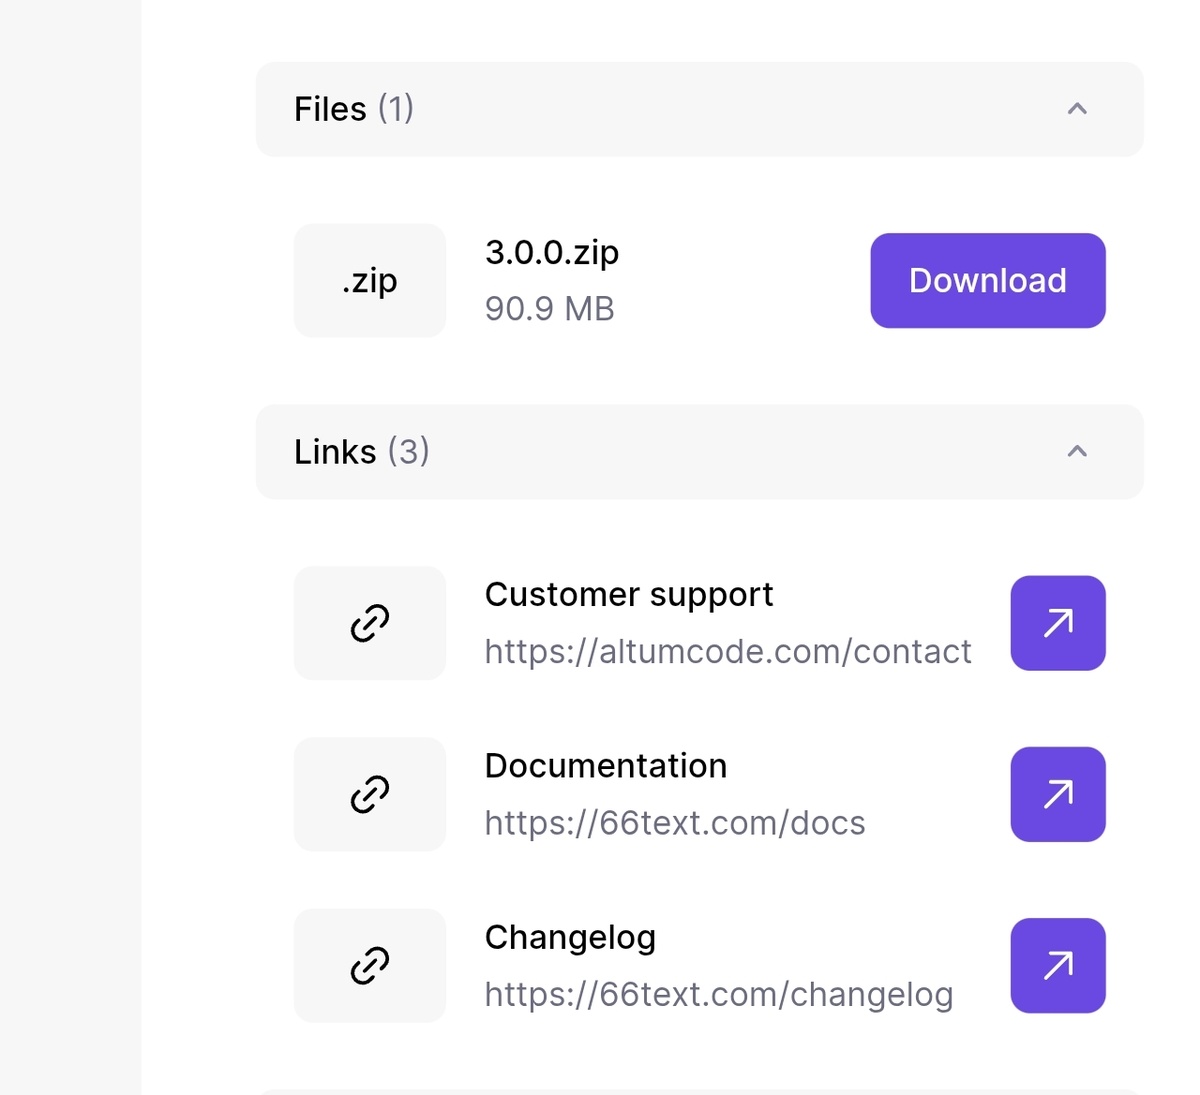
Task: Open Documentation via arrow button
Action: tap(1057, 794)
